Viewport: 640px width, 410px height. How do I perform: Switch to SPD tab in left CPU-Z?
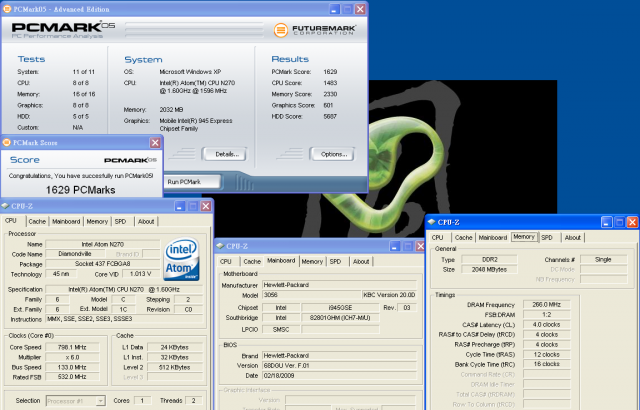[120, 222]
